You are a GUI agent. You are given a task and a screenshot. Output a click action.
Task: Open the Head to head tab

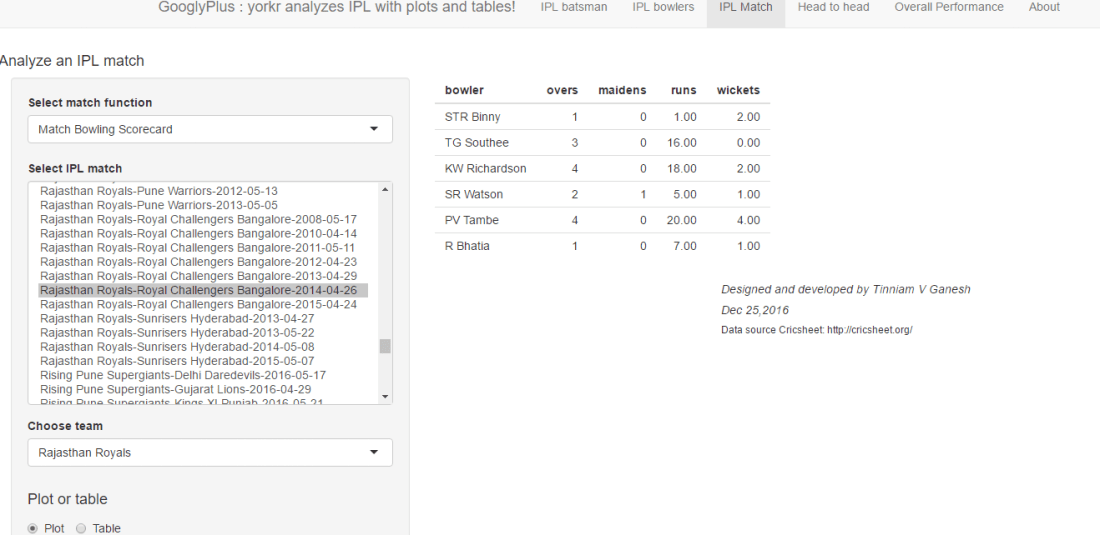coord(833,7)
